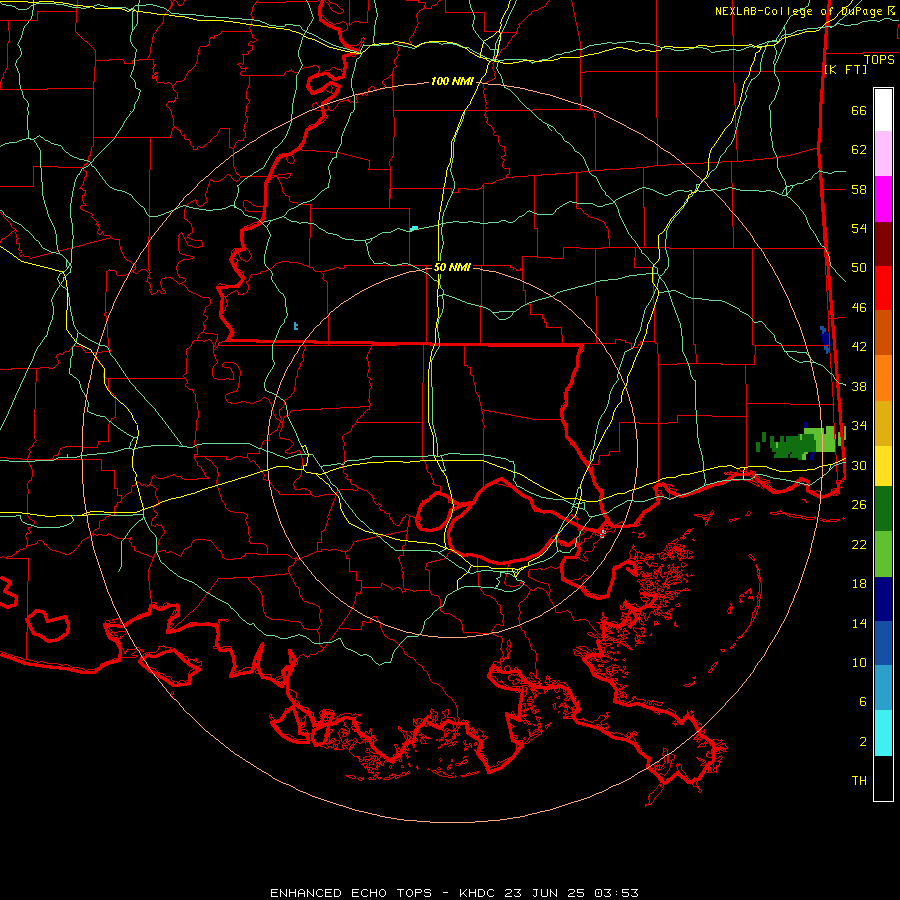
Task: Click the 38 legend value label
Action: [x=859, y=386]
